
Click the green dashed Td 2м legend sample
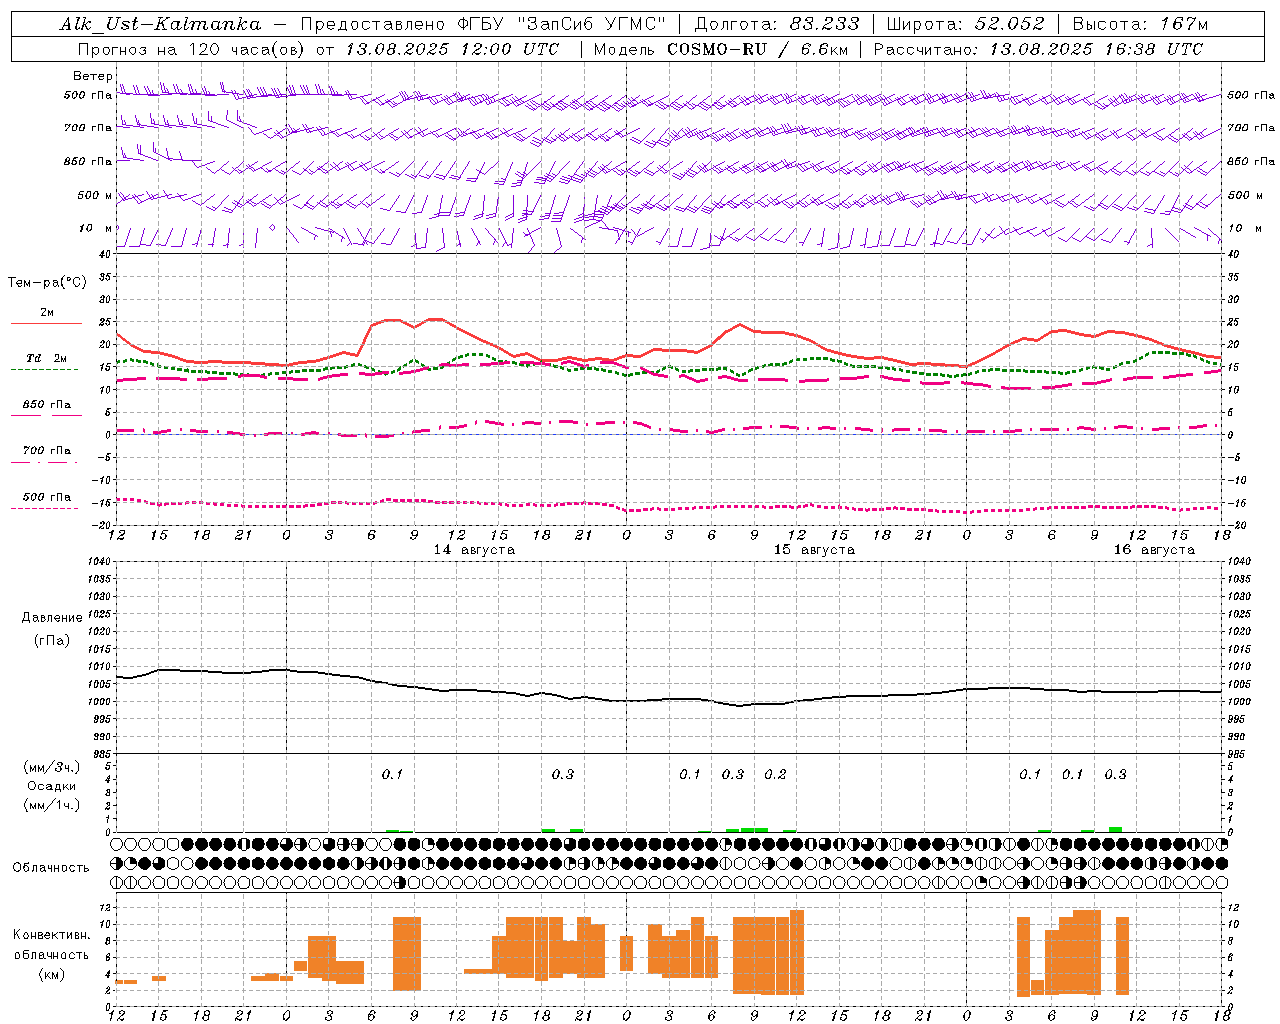pos(44,369)
